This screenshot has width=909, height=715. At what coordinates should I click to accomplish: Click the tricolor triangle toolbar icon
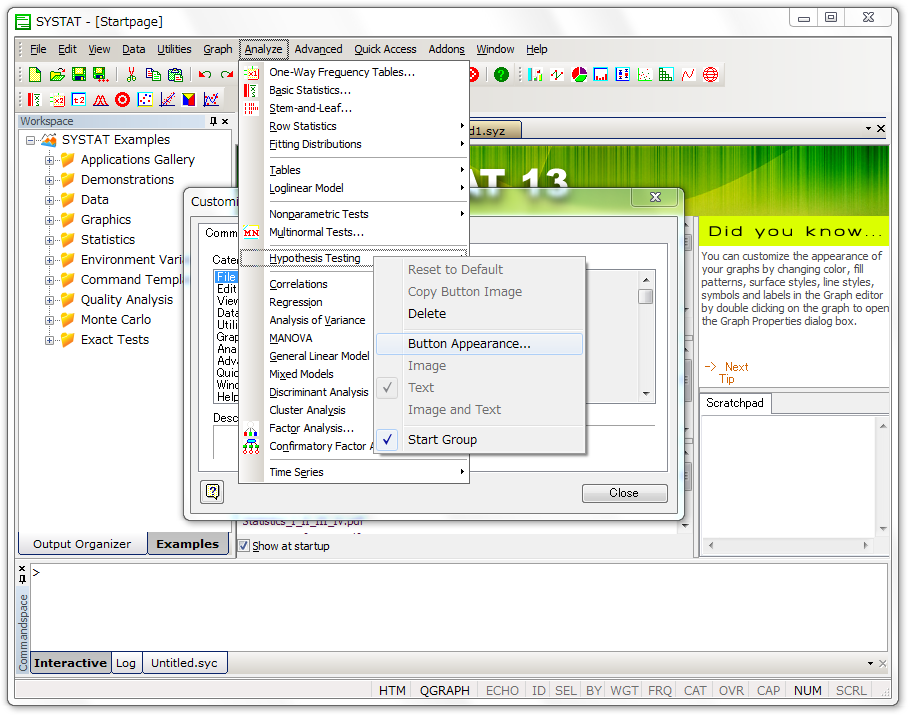coord(189,100)
